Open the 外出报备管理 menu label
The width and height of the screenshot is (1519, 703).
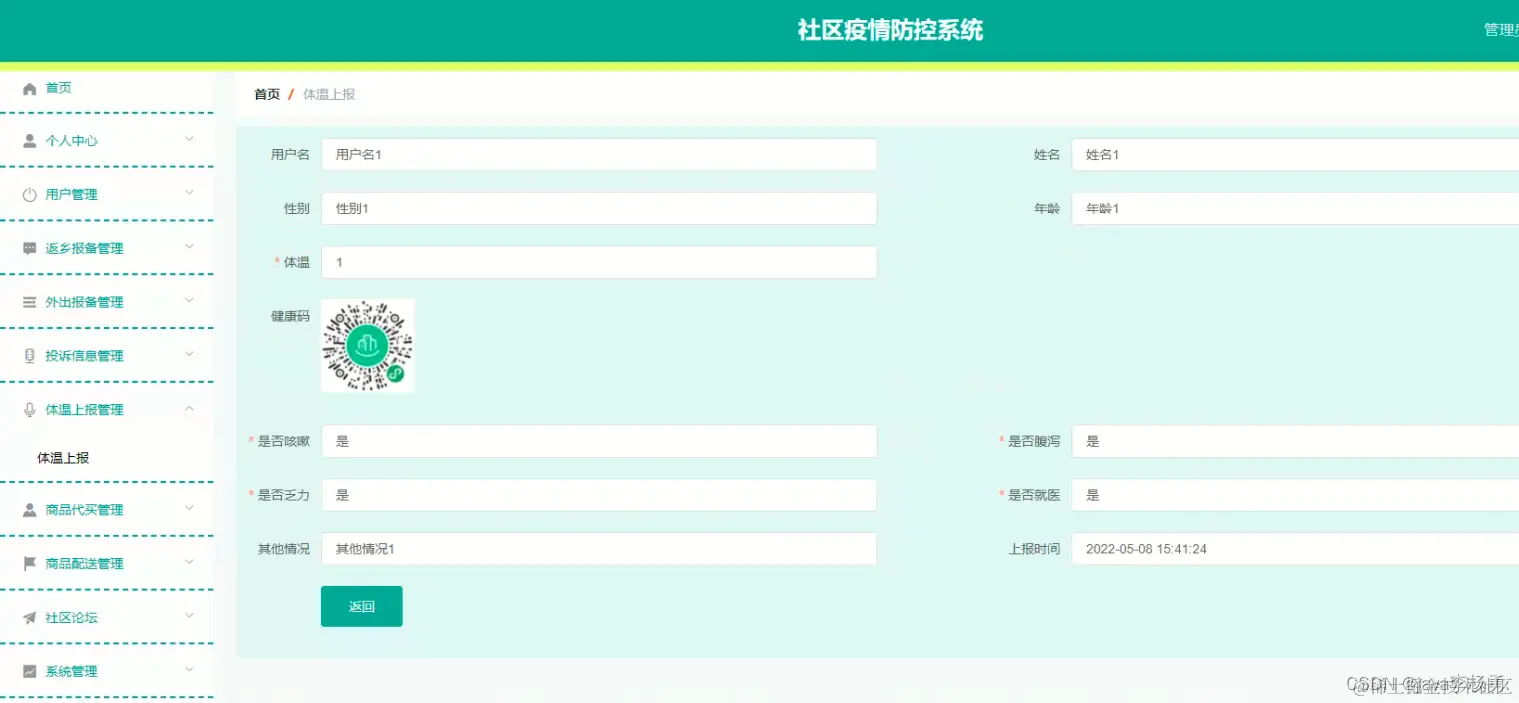(85, 303)
